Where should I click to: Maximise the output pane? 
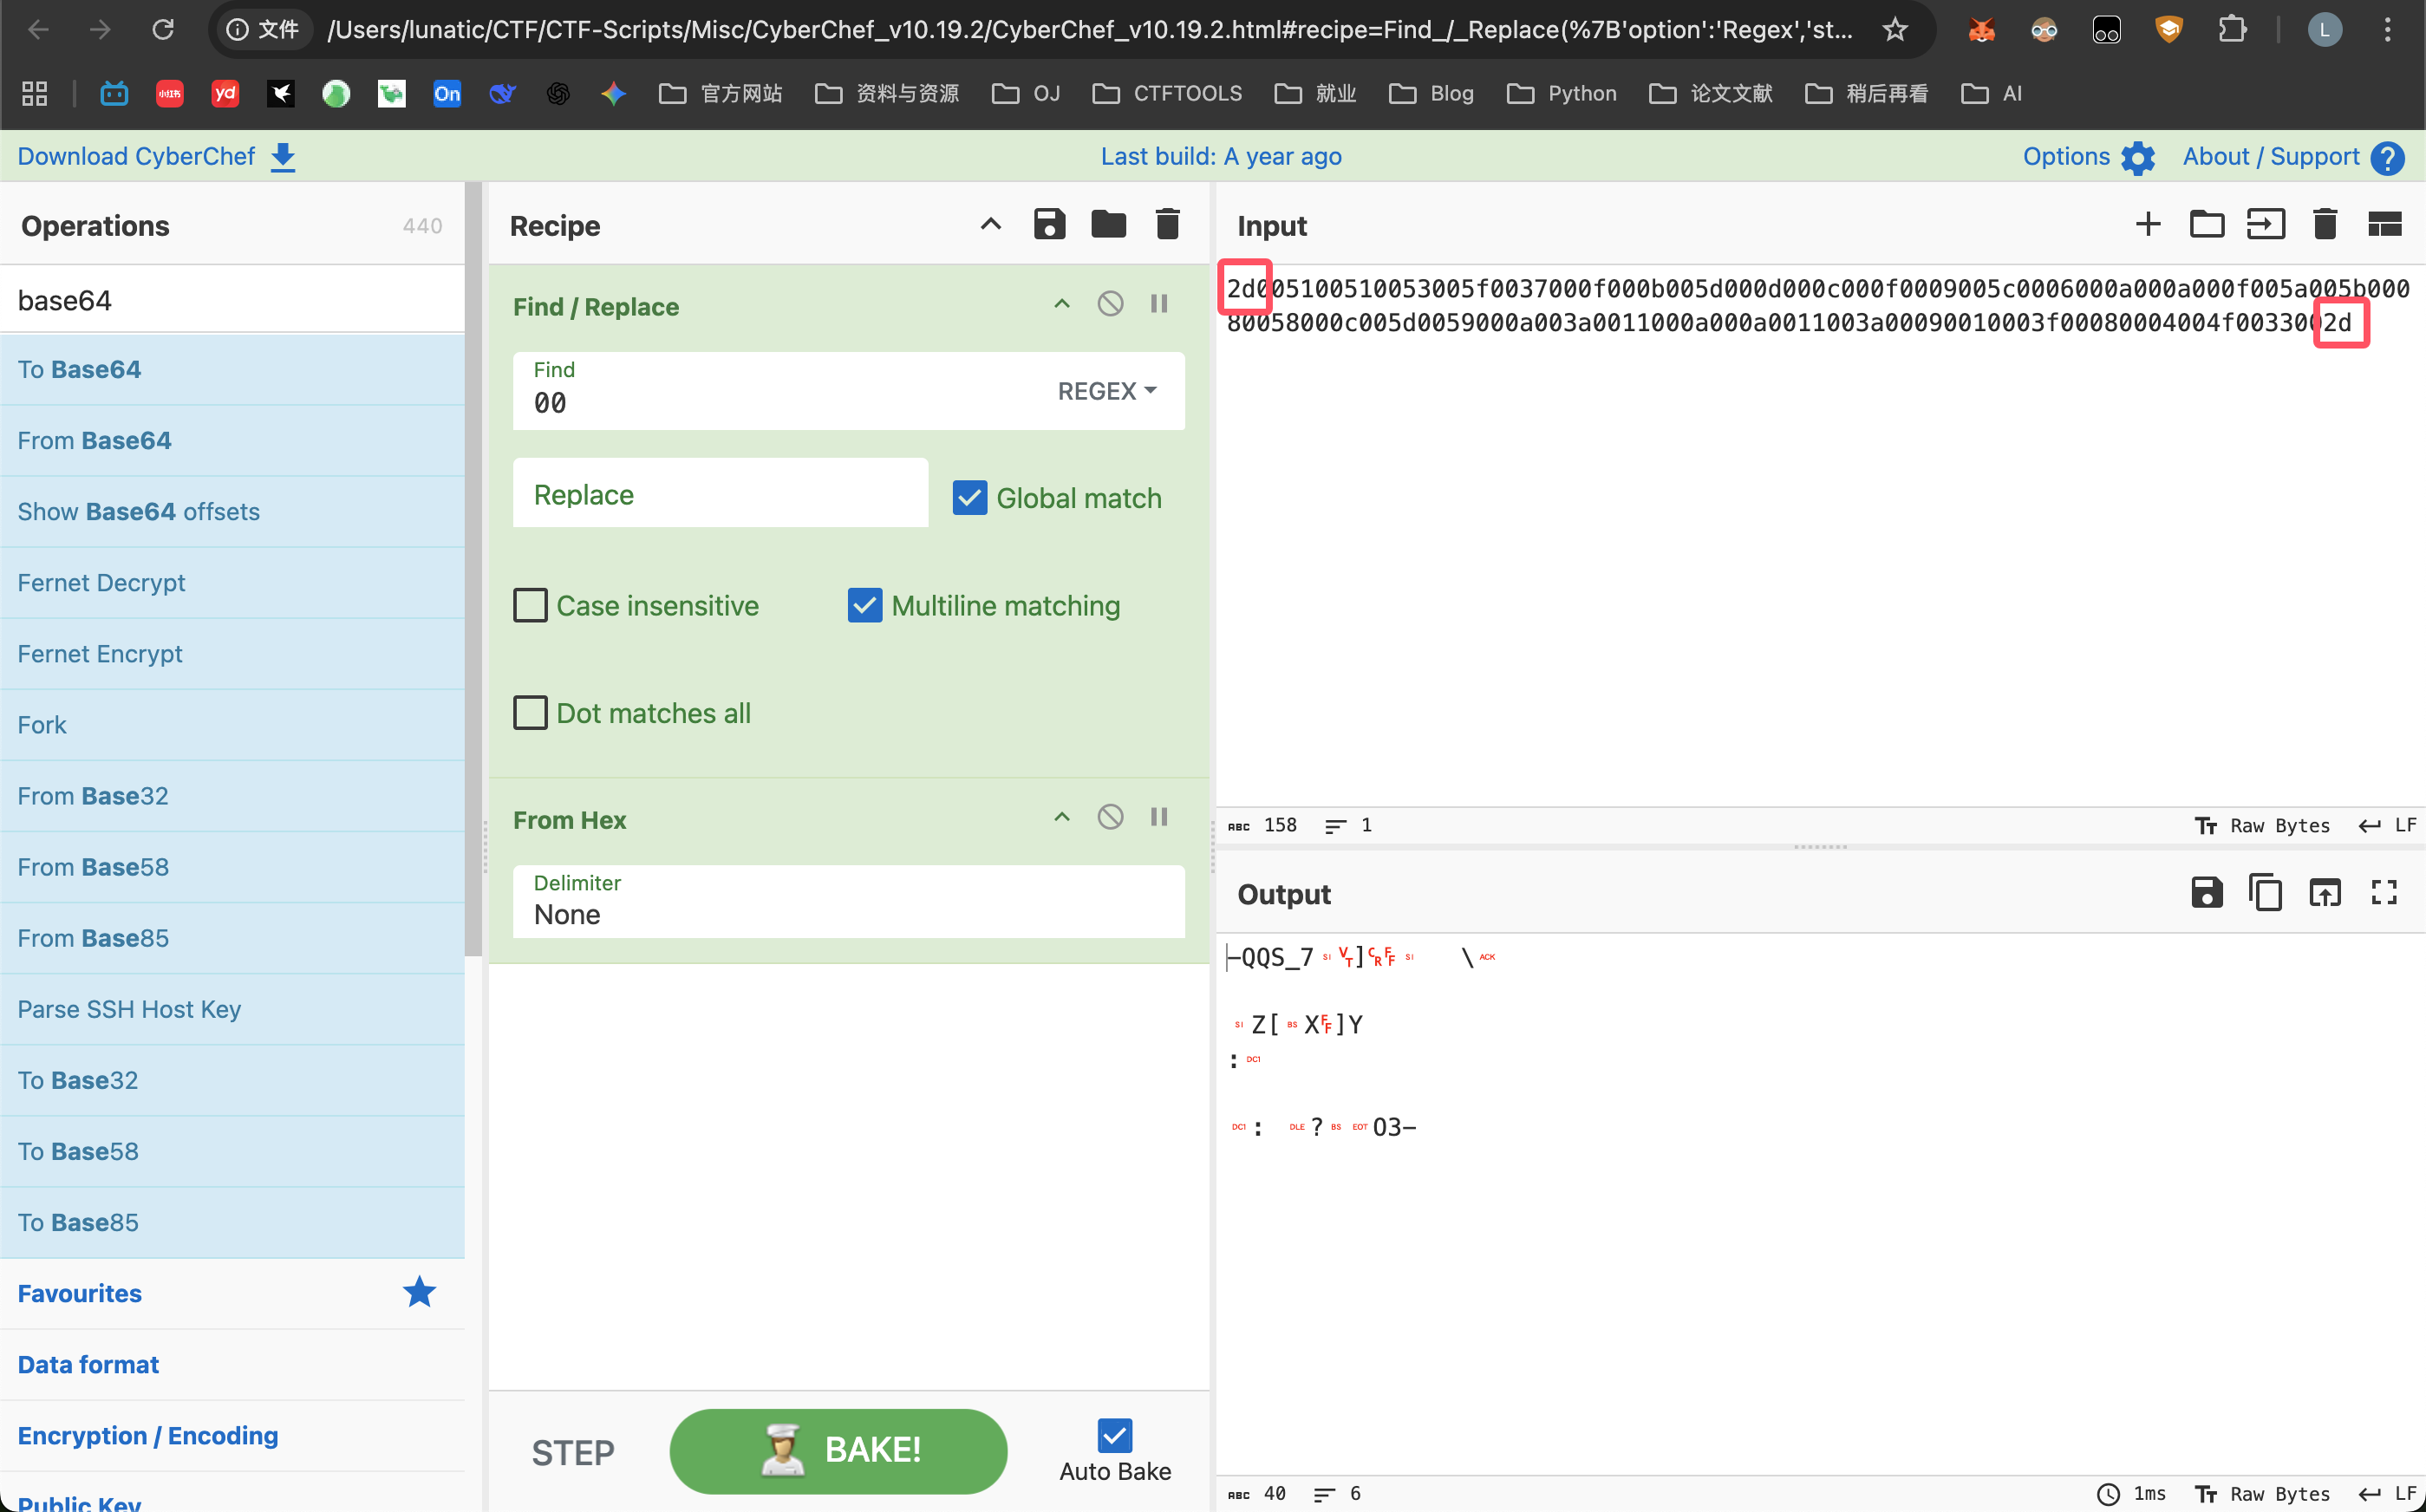(2384, 892)
